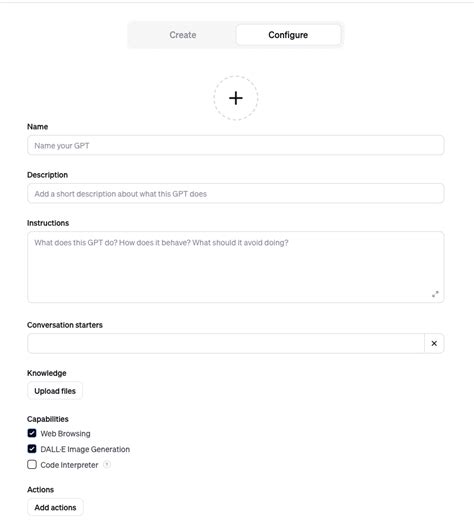
Task: Switch to the Create tab
Action: pyautogui.click(x=182, y=35)
